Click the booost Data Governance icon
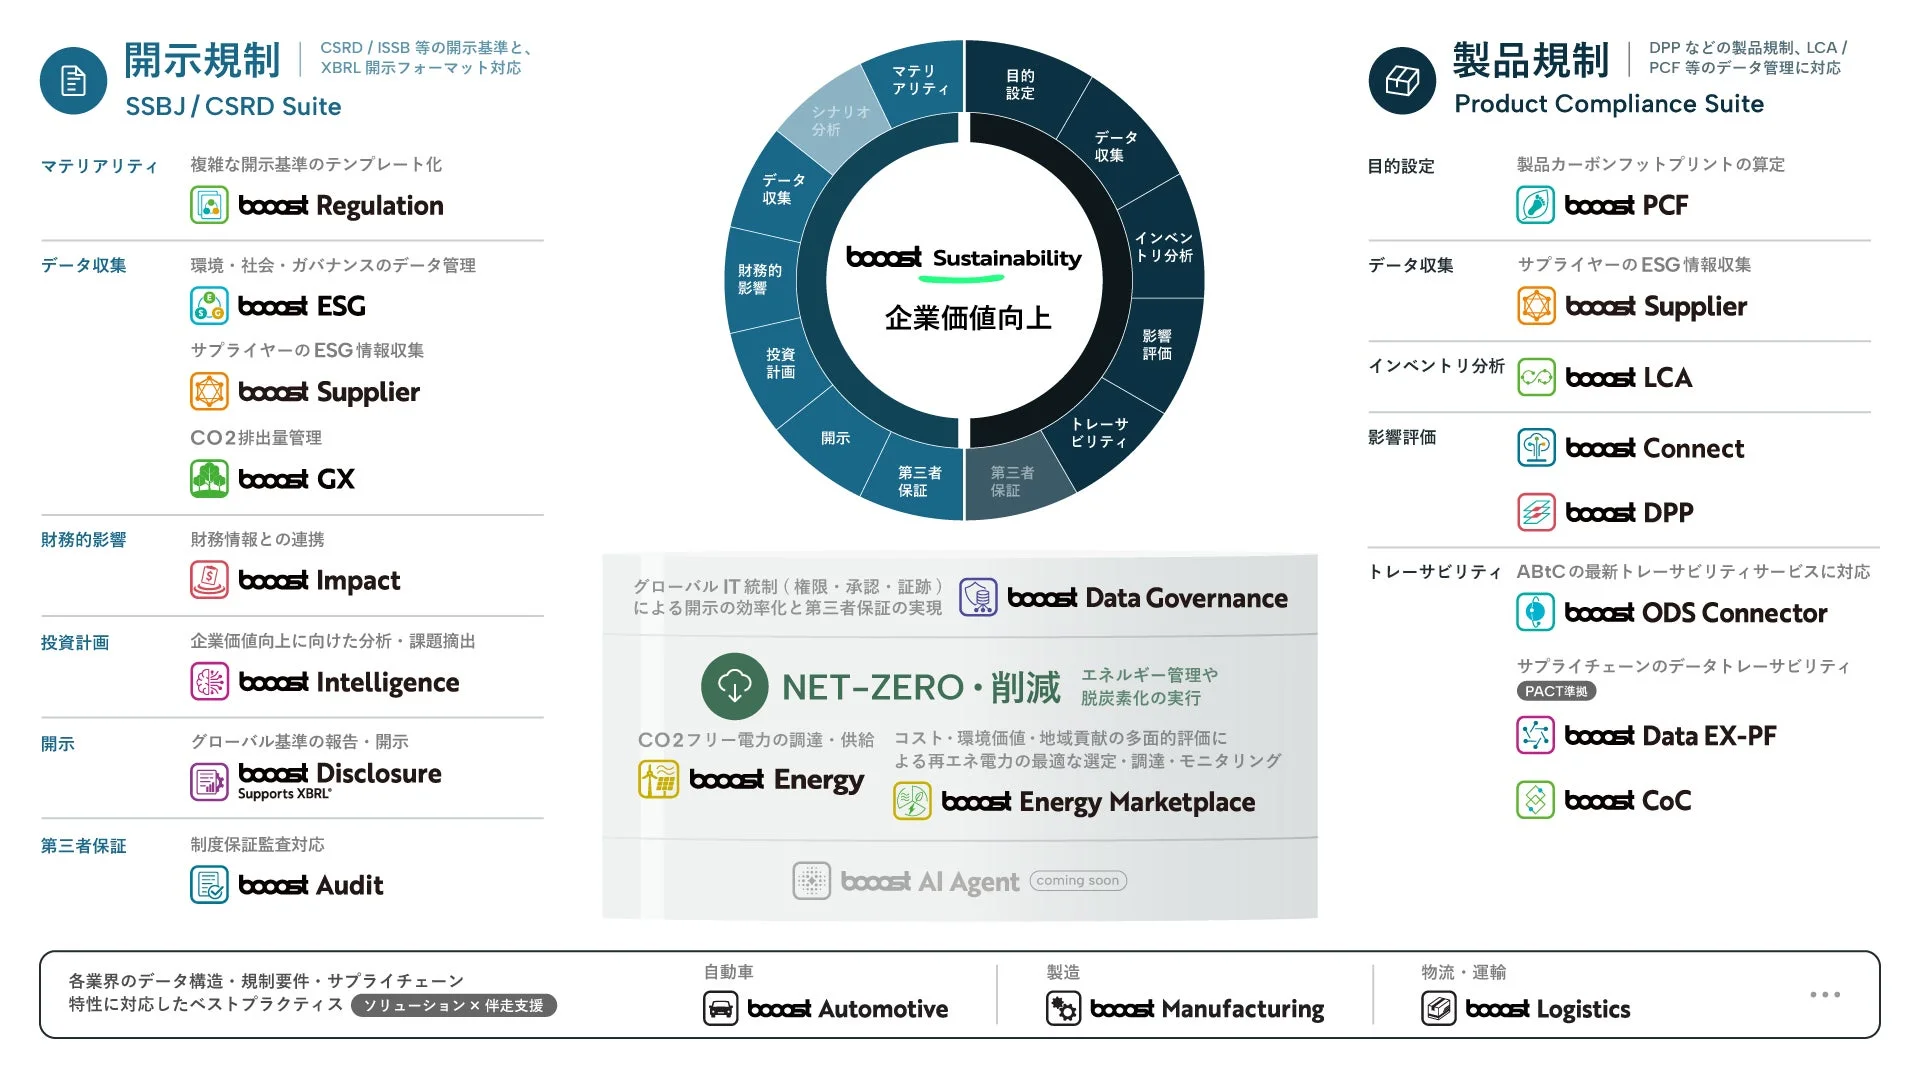The width and height of the screenshot is (1920, 1080). pos(978,597)
